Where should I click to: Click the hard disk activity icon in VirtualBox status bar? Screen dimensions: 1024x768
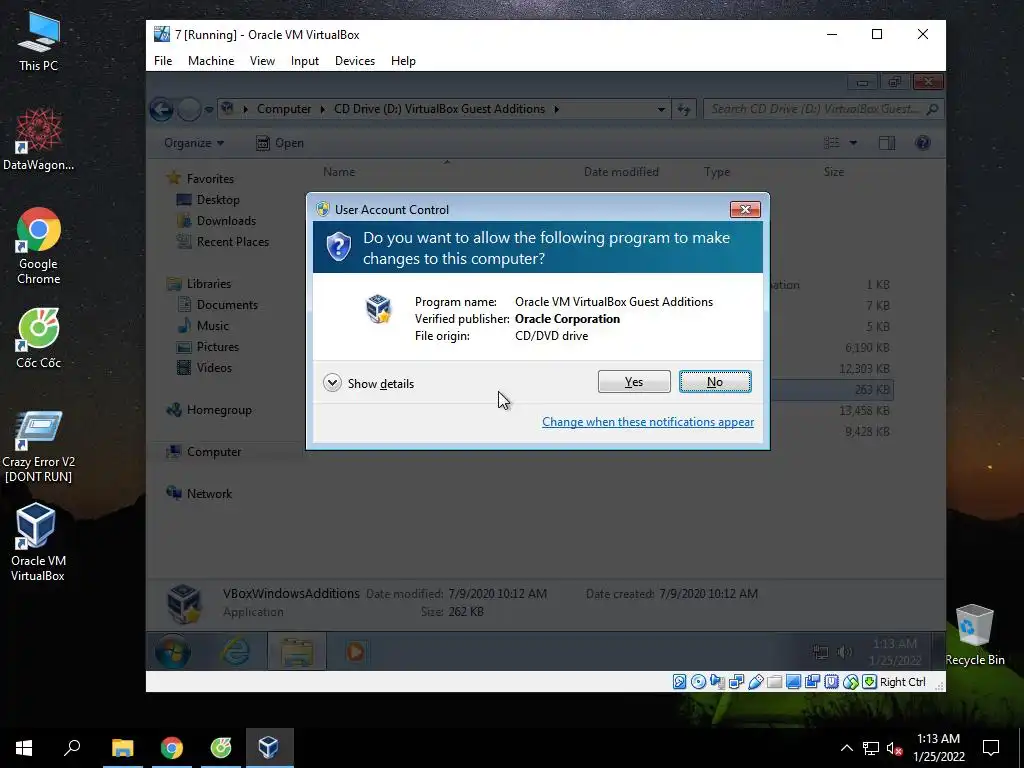coord(679,682)
